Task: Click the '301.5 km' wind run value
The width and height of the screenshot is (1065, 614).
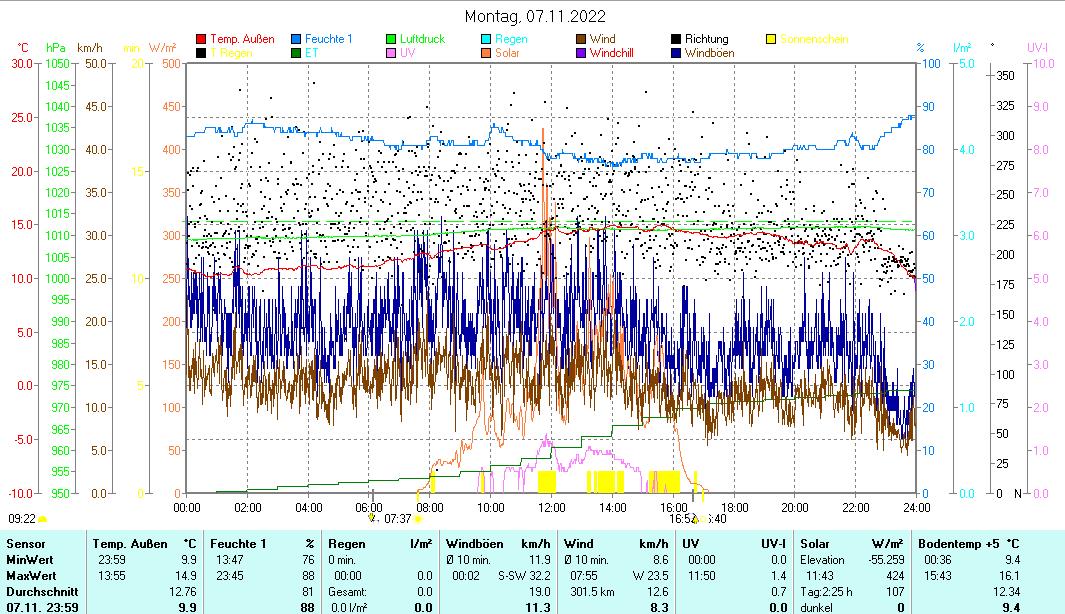Action: pos(592,592)
